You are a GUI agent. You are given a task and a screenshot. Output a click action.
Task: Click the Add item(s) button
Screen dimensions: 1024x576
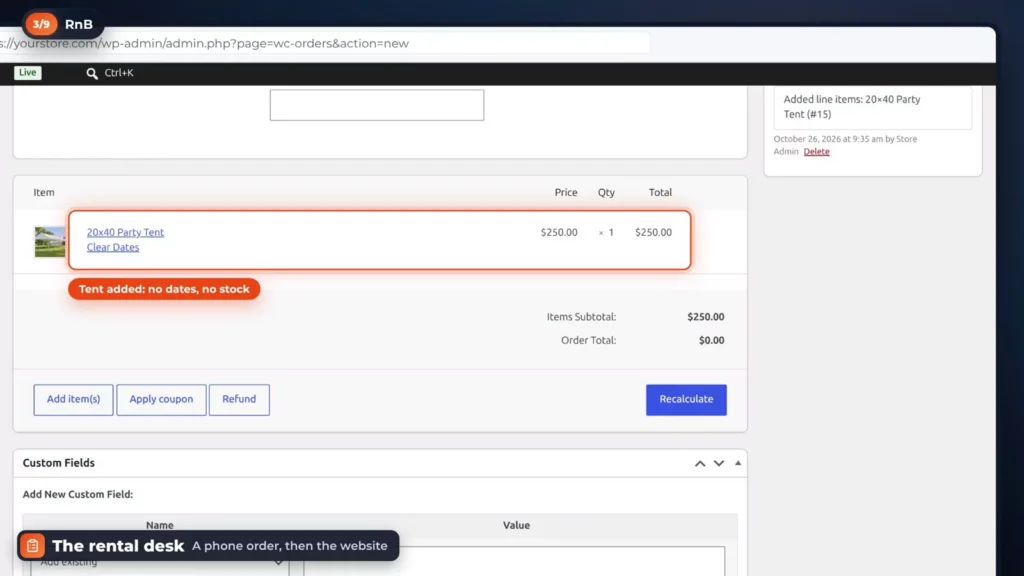tap(73, 400)
